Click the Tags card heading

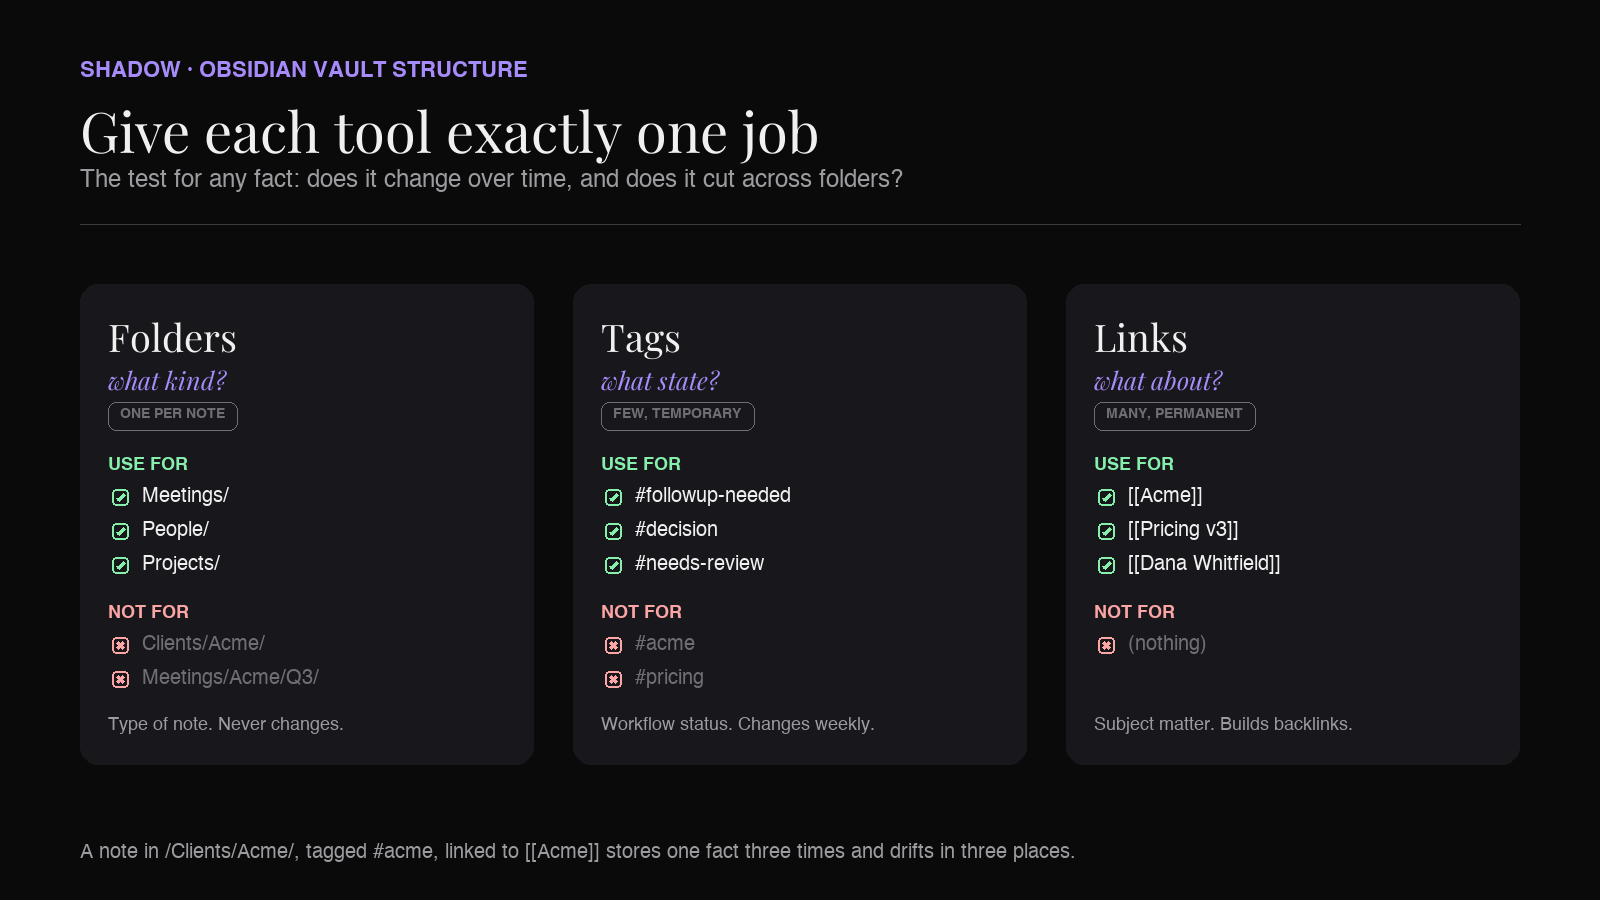pyautogui.click(x=641, y=340)
